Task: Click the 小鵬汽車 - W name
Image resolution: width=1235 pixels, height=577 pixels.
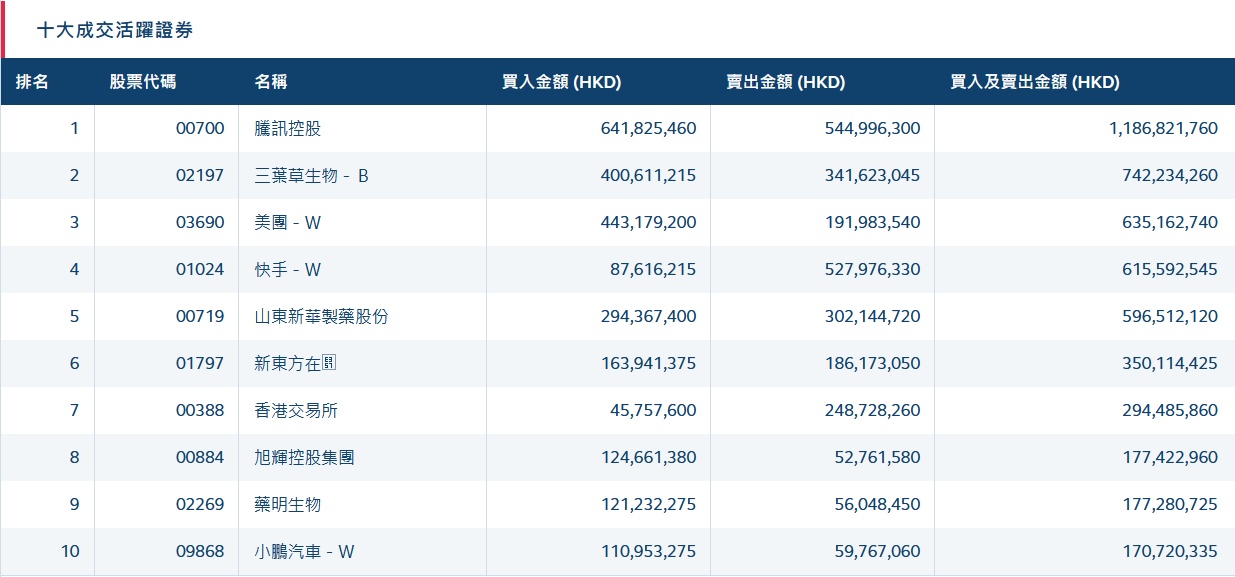Action: pos(305,552)
